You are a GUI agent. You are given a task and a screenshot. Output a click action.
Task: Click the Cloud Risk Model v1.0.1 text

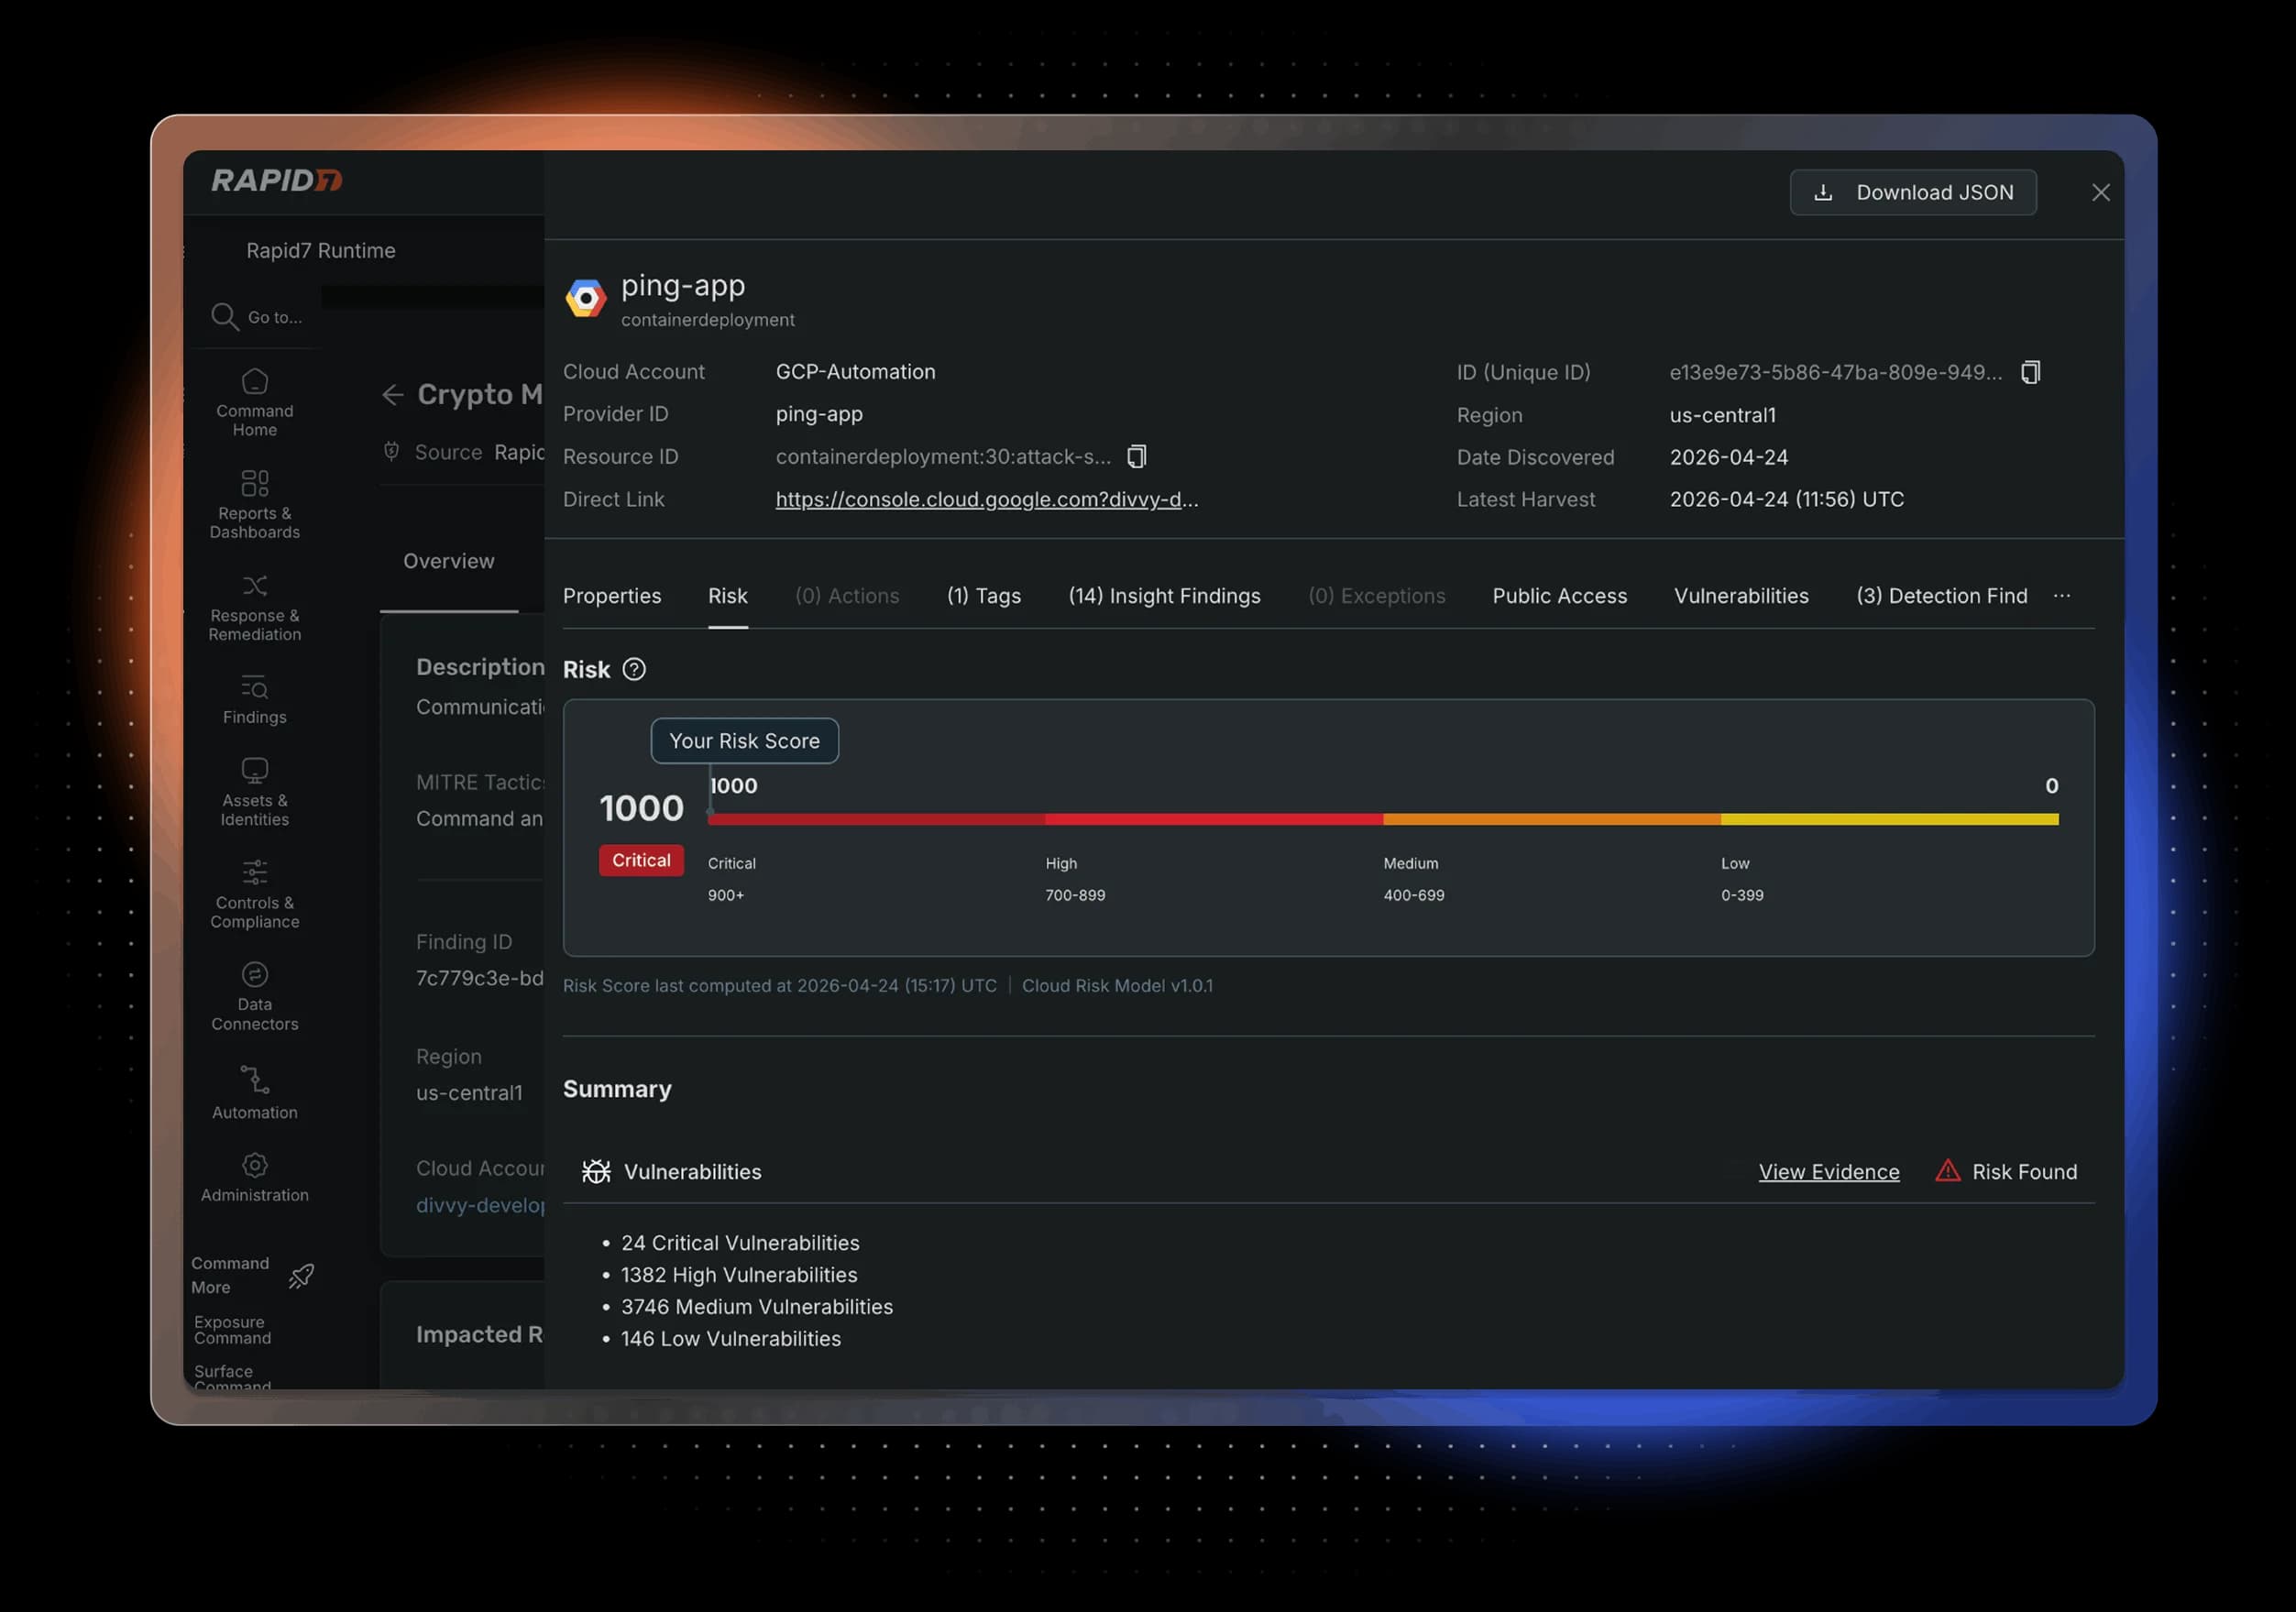[x=1117, y=985]
